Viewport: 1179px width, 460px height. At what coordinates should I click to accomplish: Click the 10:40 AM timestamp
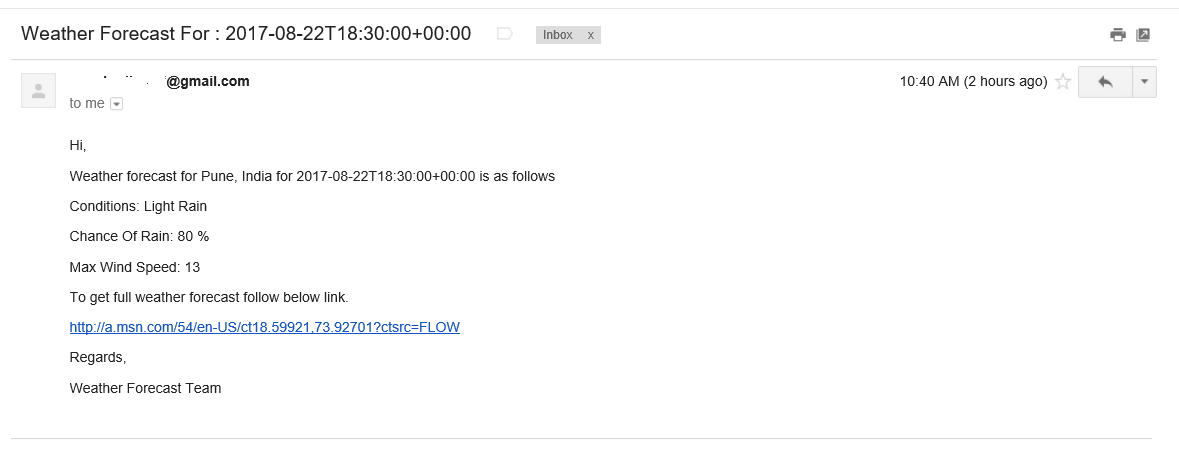(973, 82)
